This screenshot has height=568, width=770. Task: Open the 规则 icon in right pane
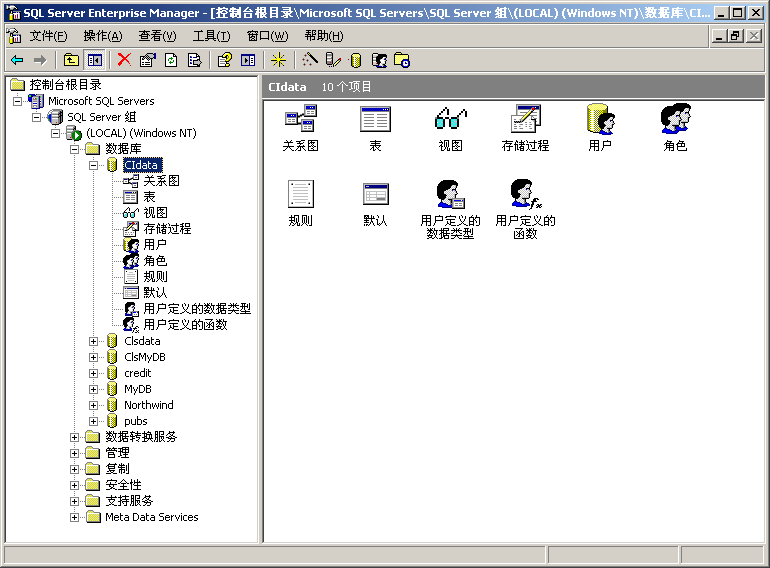(301, 203)
